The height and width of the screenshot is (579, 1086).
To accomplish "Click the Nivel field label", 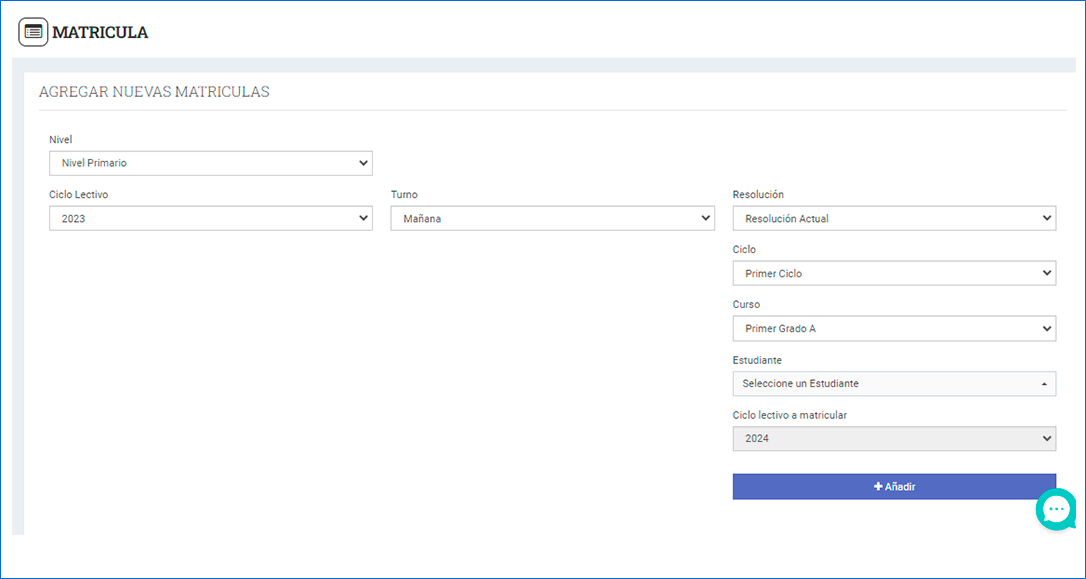I will (60, 140).
